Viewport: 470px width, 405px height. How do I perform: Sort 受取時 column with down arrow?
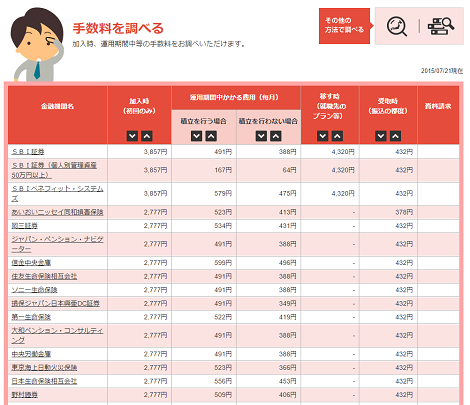(381, 136)
